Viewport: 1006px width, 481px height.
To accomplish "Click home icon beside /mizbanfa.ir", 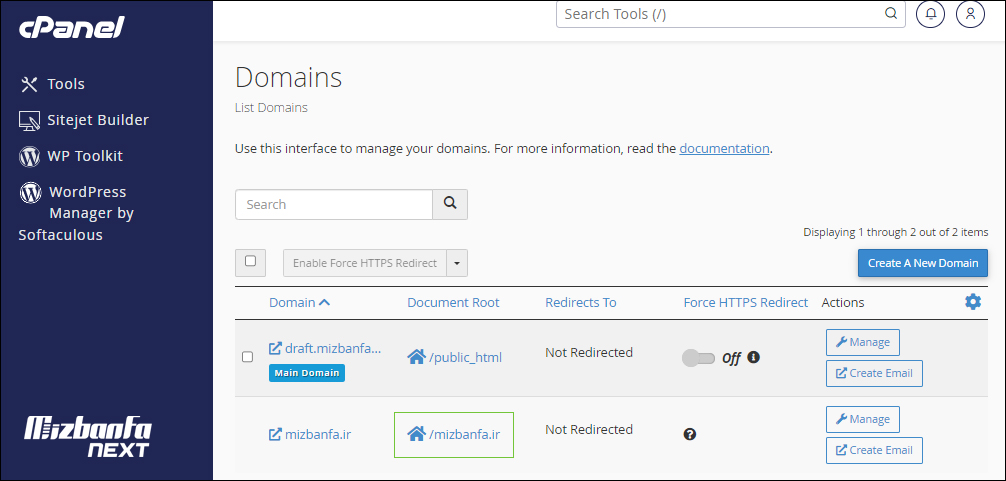I will pyautogui.click(x=417, y=434).
